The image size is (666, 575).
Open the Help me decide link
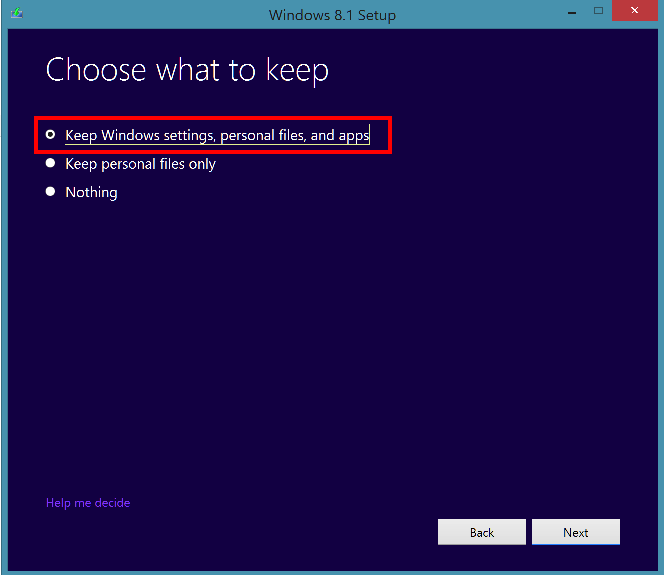click(88, 503)
